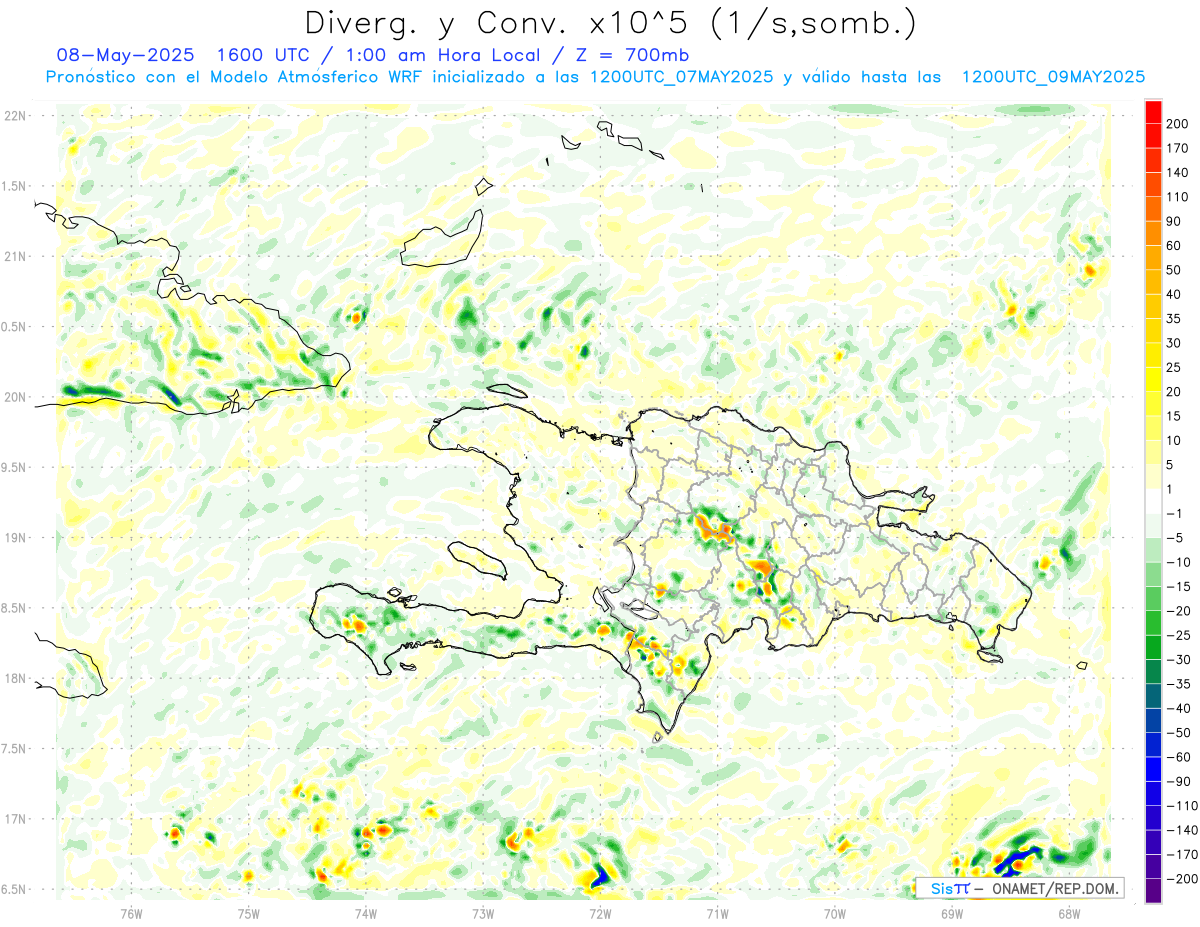This screenshot has width=1200, height=927.
Task: Click the 22N latitude label
Action: [x=14, y=116]
